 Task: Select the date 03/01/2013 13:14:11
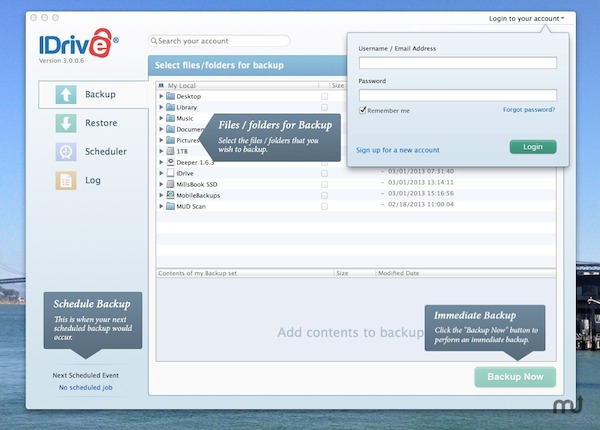click(x=421, y=182)
